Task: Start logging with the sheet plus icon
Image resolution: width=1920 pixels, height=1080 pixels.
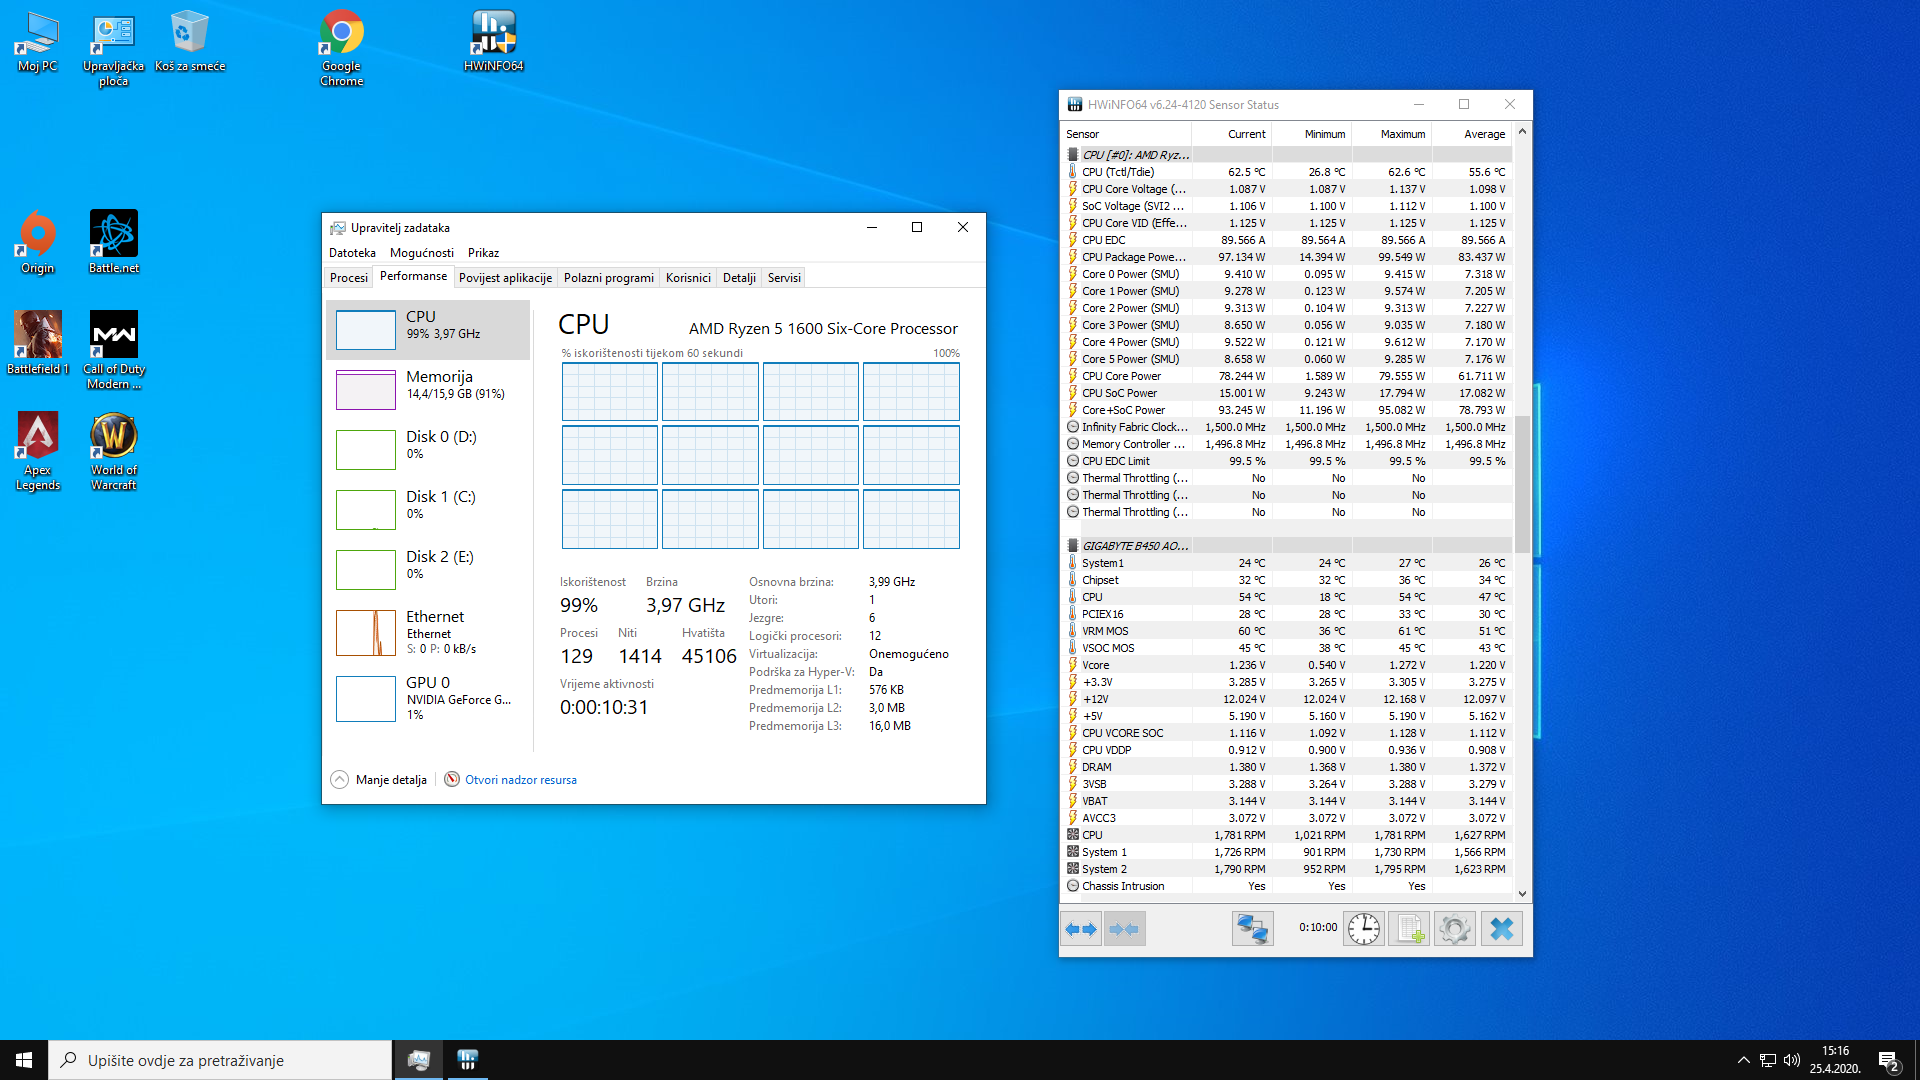Action: (1409, 929)
